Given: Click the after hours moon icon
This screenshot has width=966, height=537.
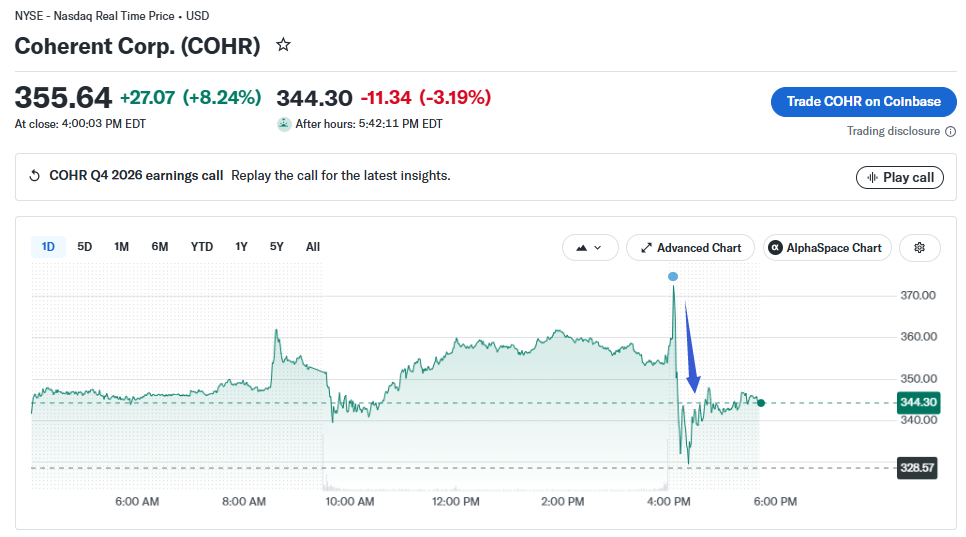Looking at the screenshot, I should point(283,124).
